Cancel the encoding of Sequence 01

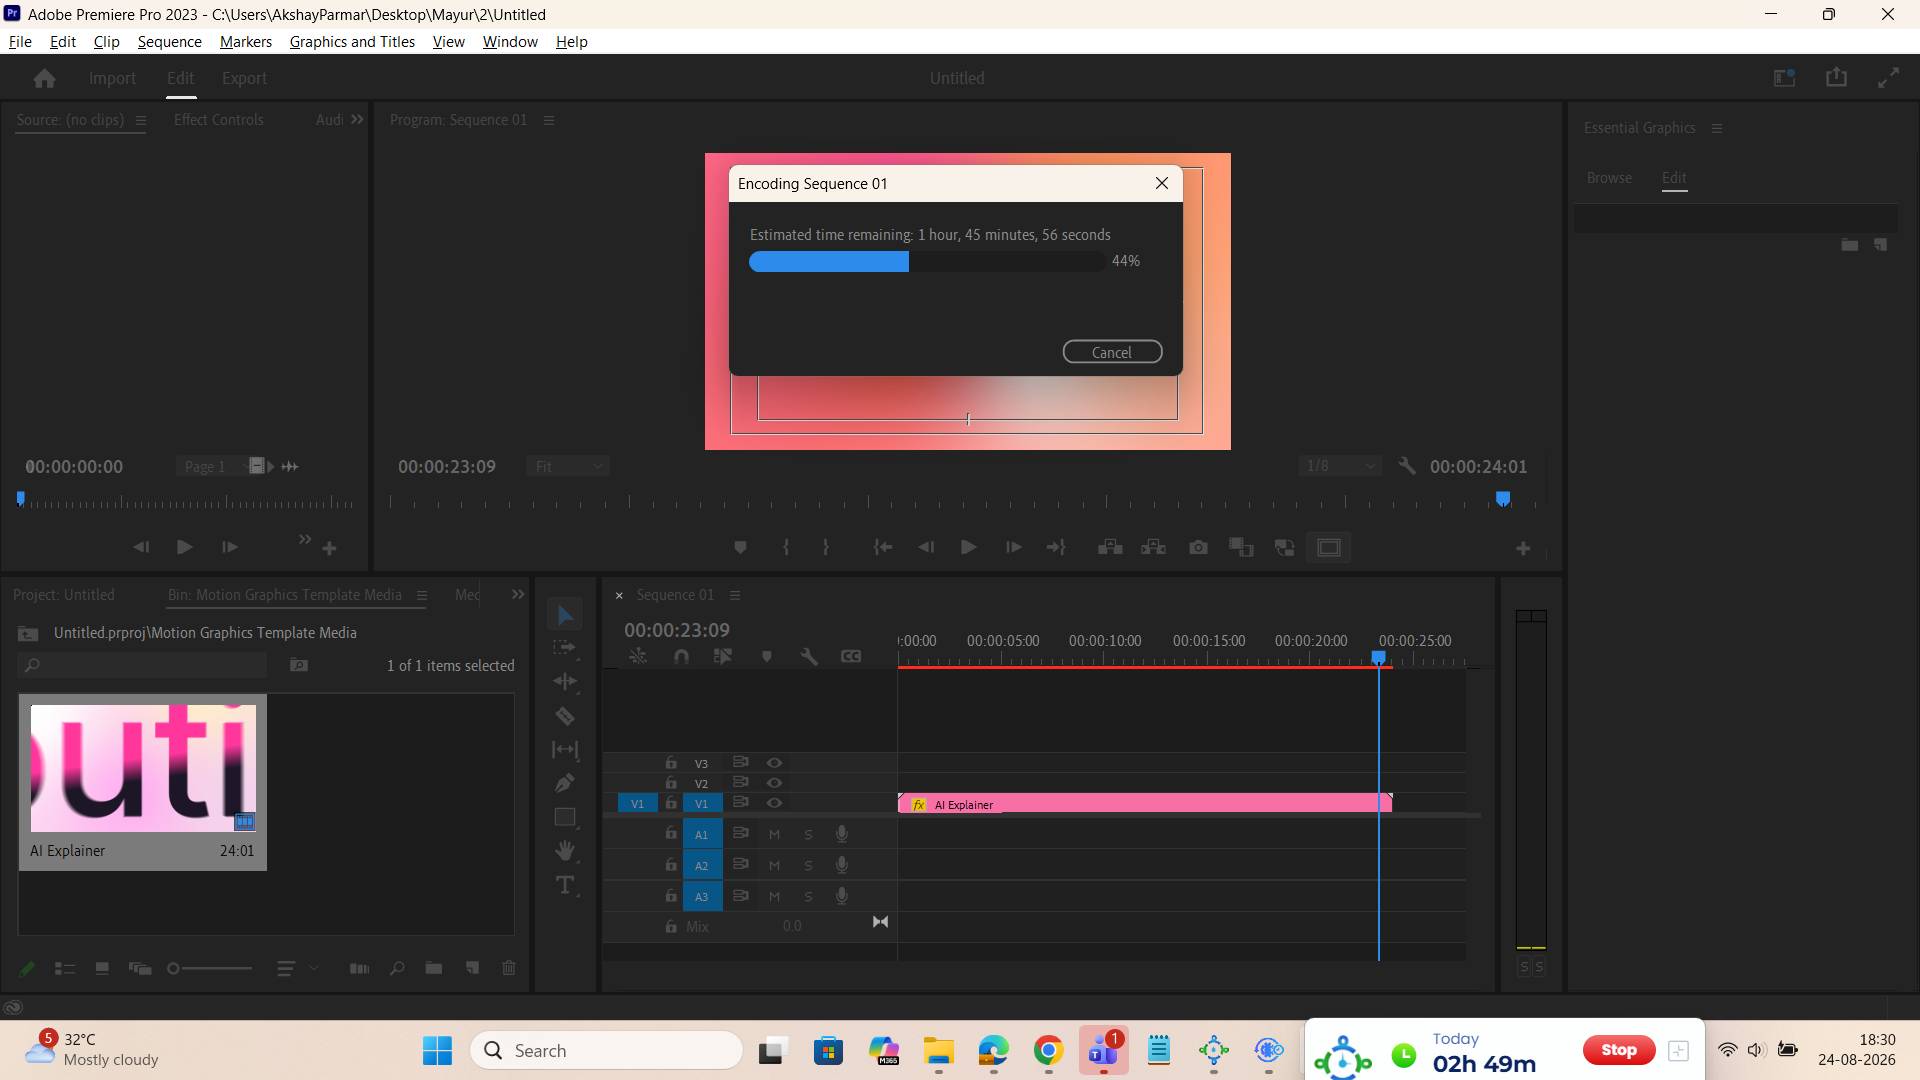[x=1112, y=352]
